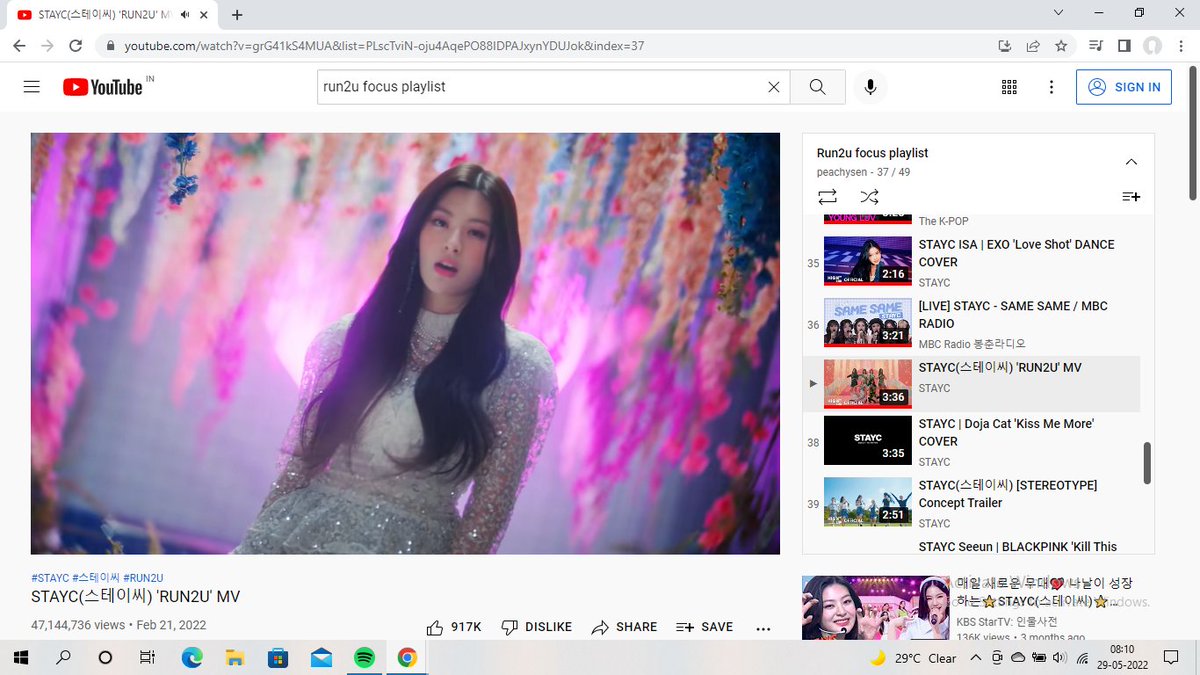The height and width of the screenshot is (675, 1200).
Task: Open the YouTube apps grid
Action: pos(1009,87)
